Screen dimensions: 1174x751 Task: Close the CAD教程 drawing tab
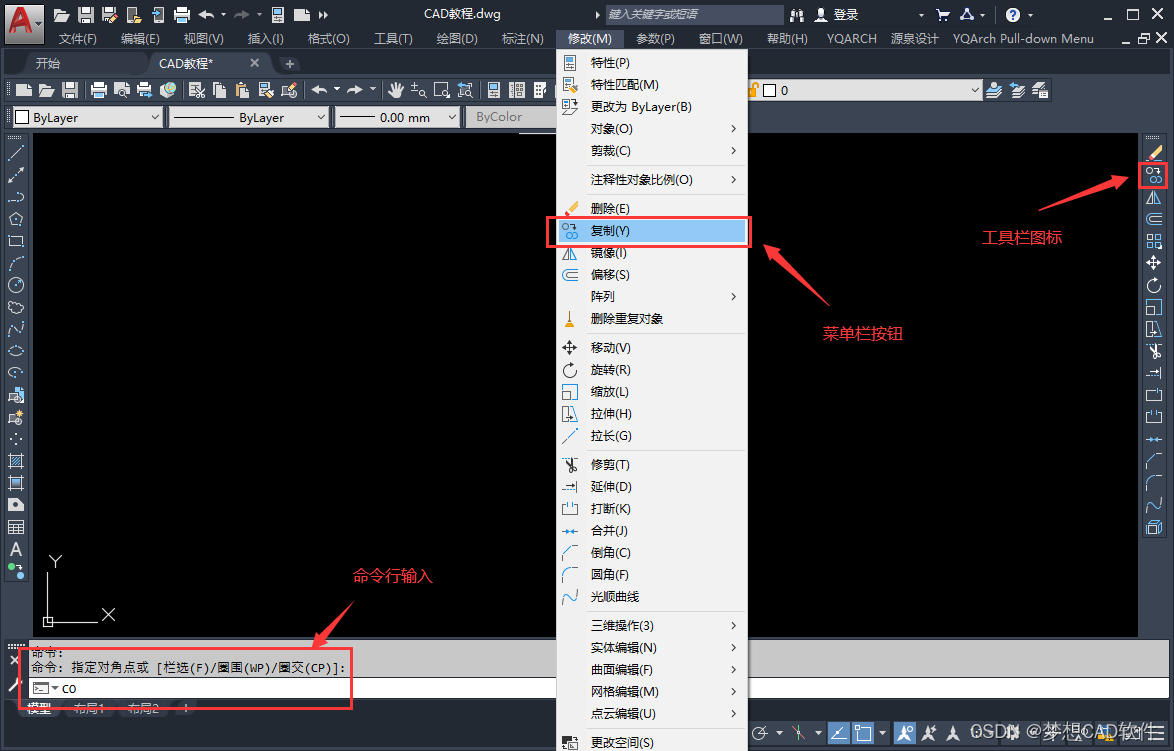255,63
